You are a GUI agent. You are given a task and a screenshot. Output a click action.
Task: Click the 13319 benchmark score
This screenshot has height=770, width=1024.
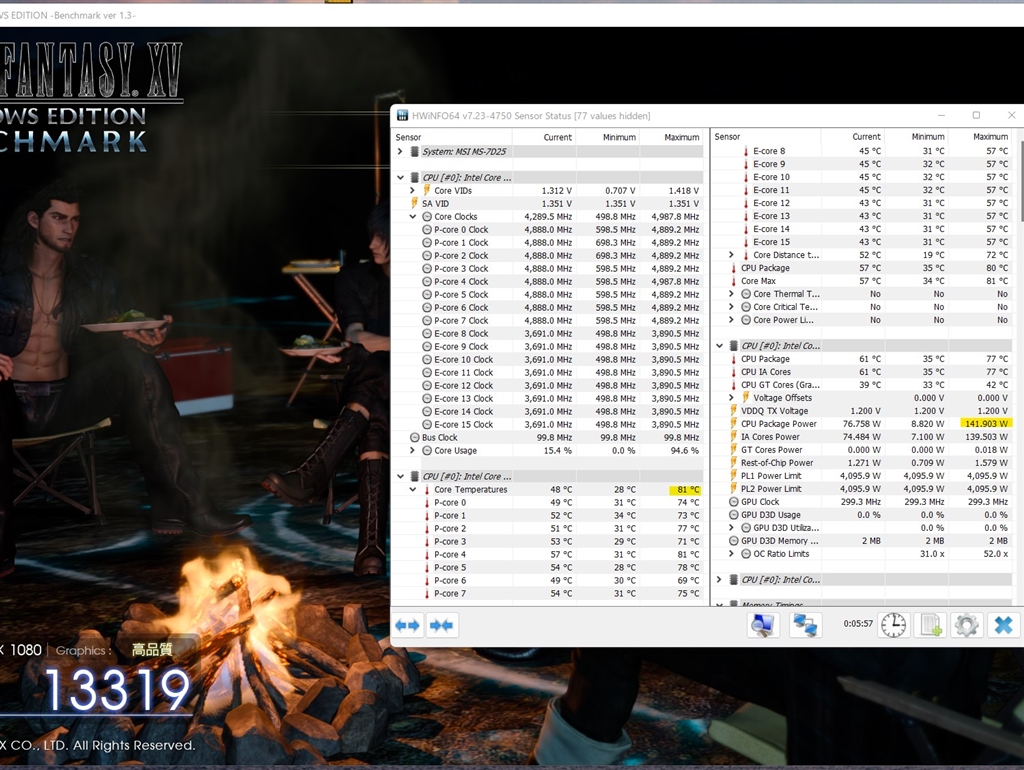[118, 690]
